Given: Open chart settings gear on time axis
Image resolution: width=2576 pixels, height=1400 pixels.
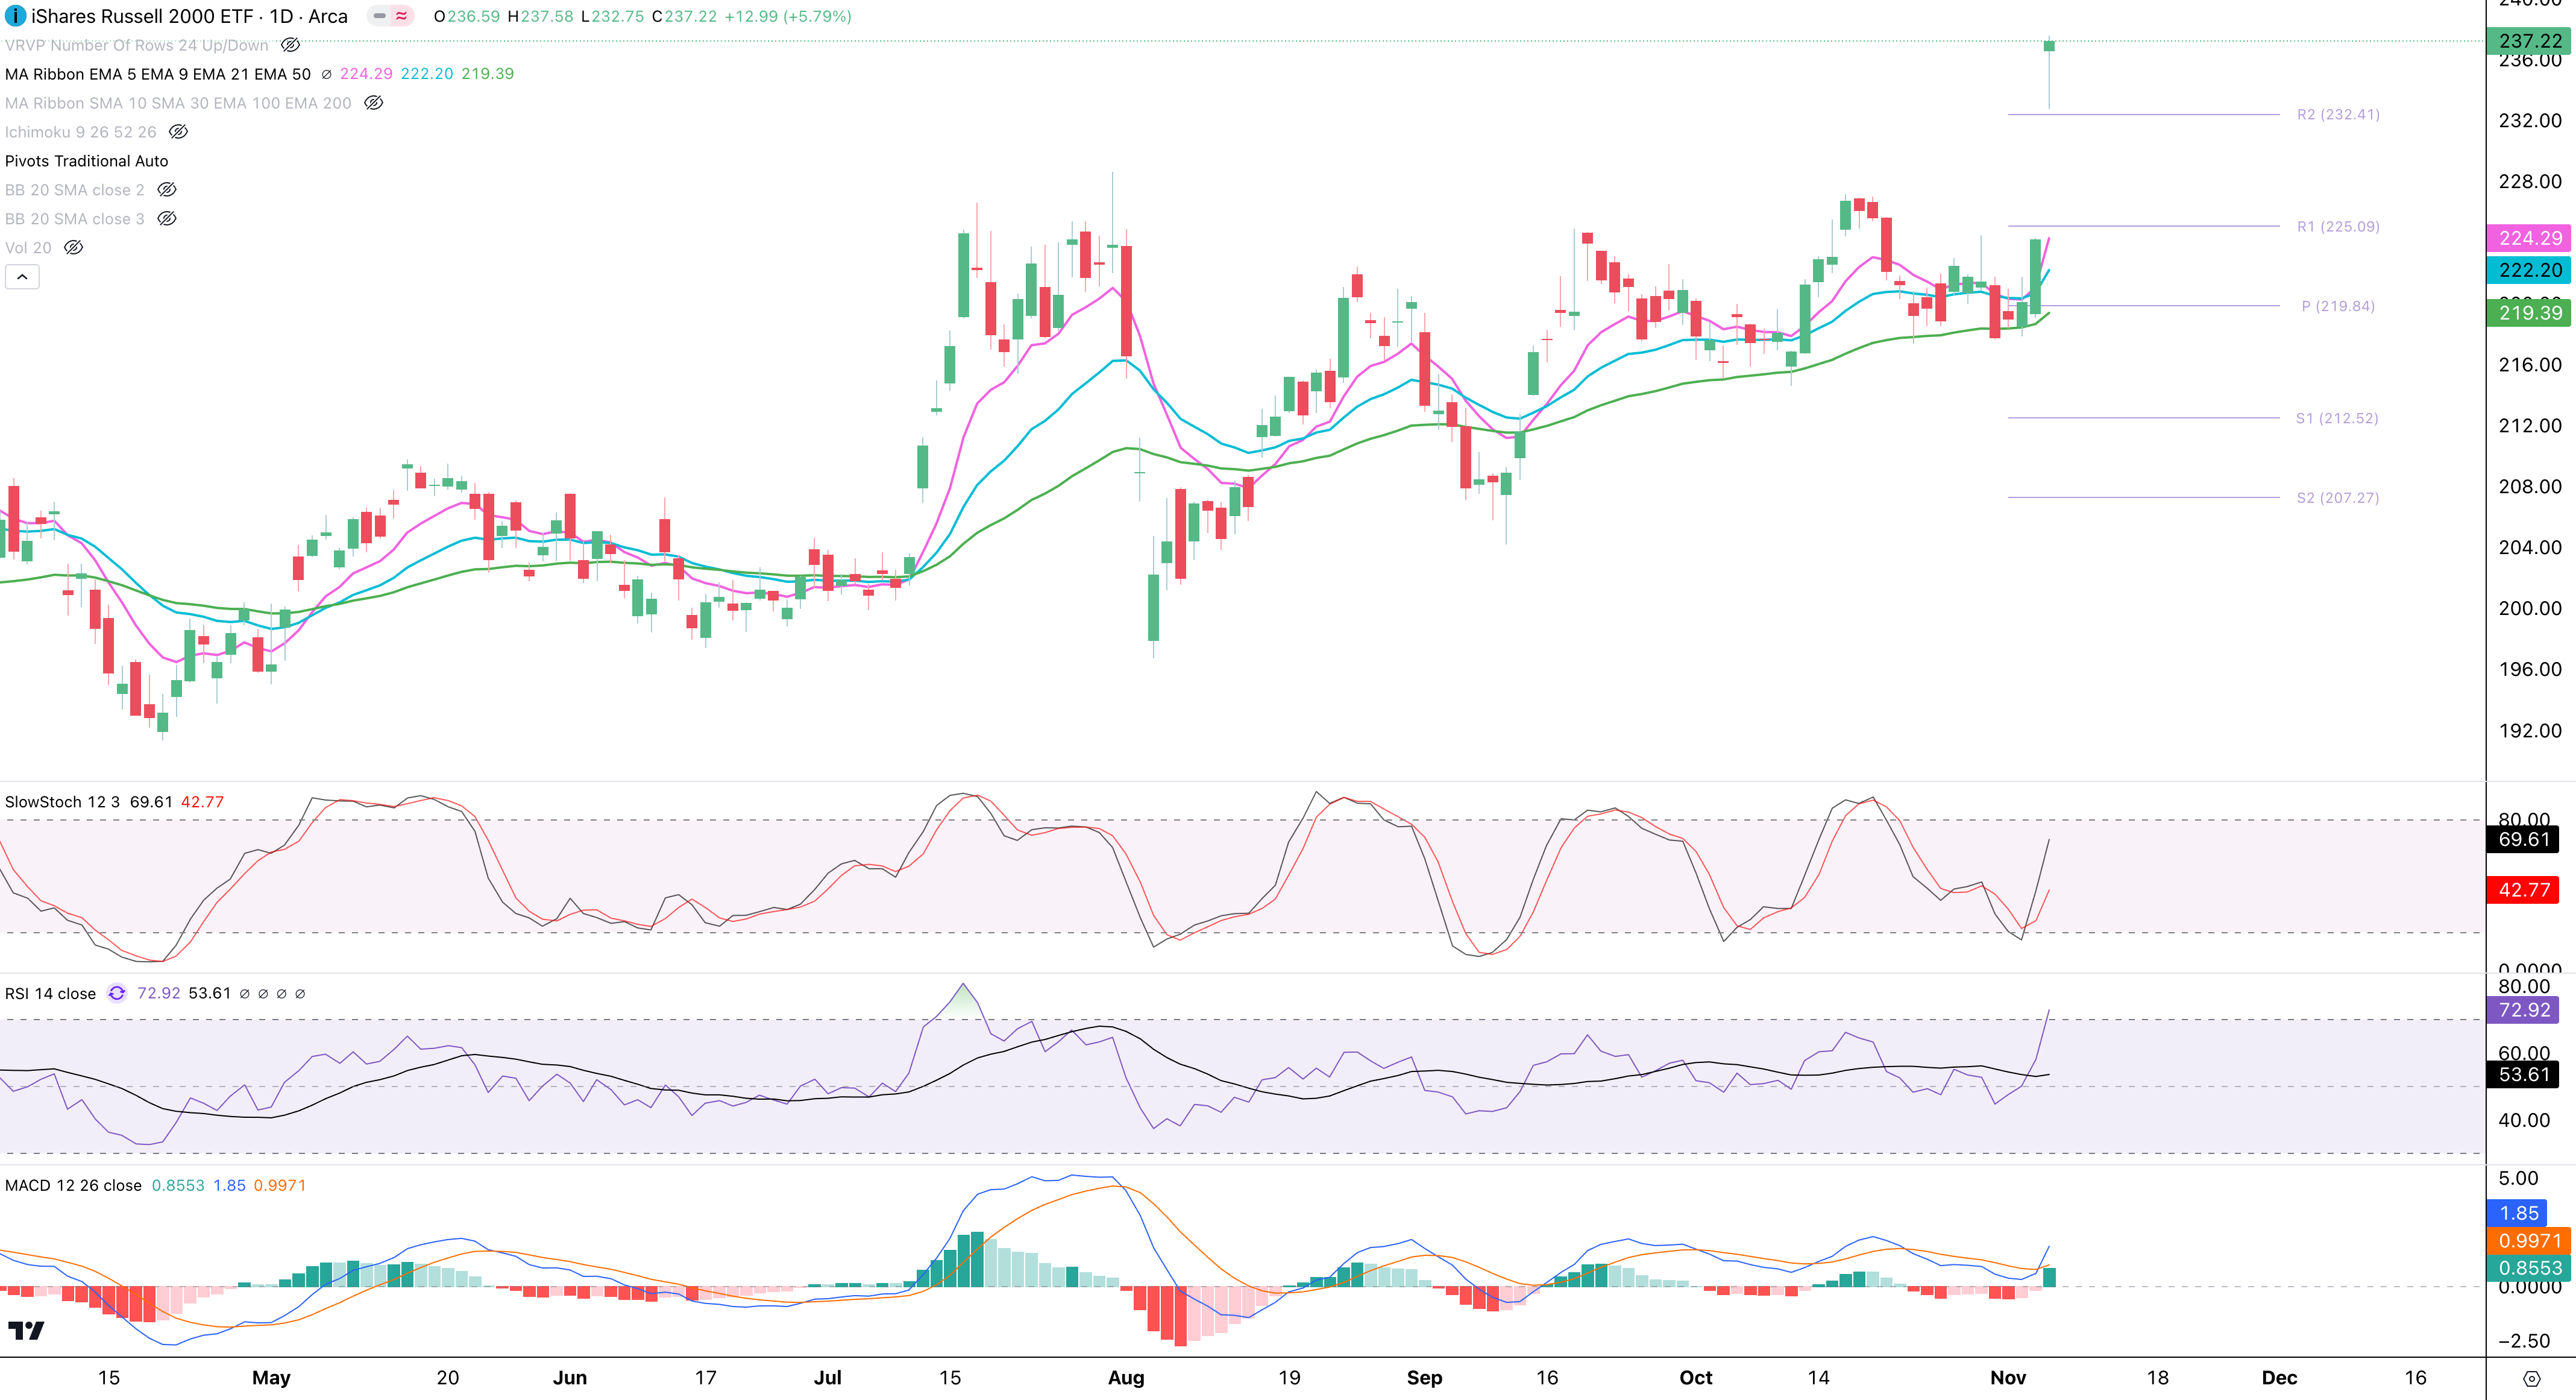Looking at the screenshot, I should [x=2532, y=1378].
